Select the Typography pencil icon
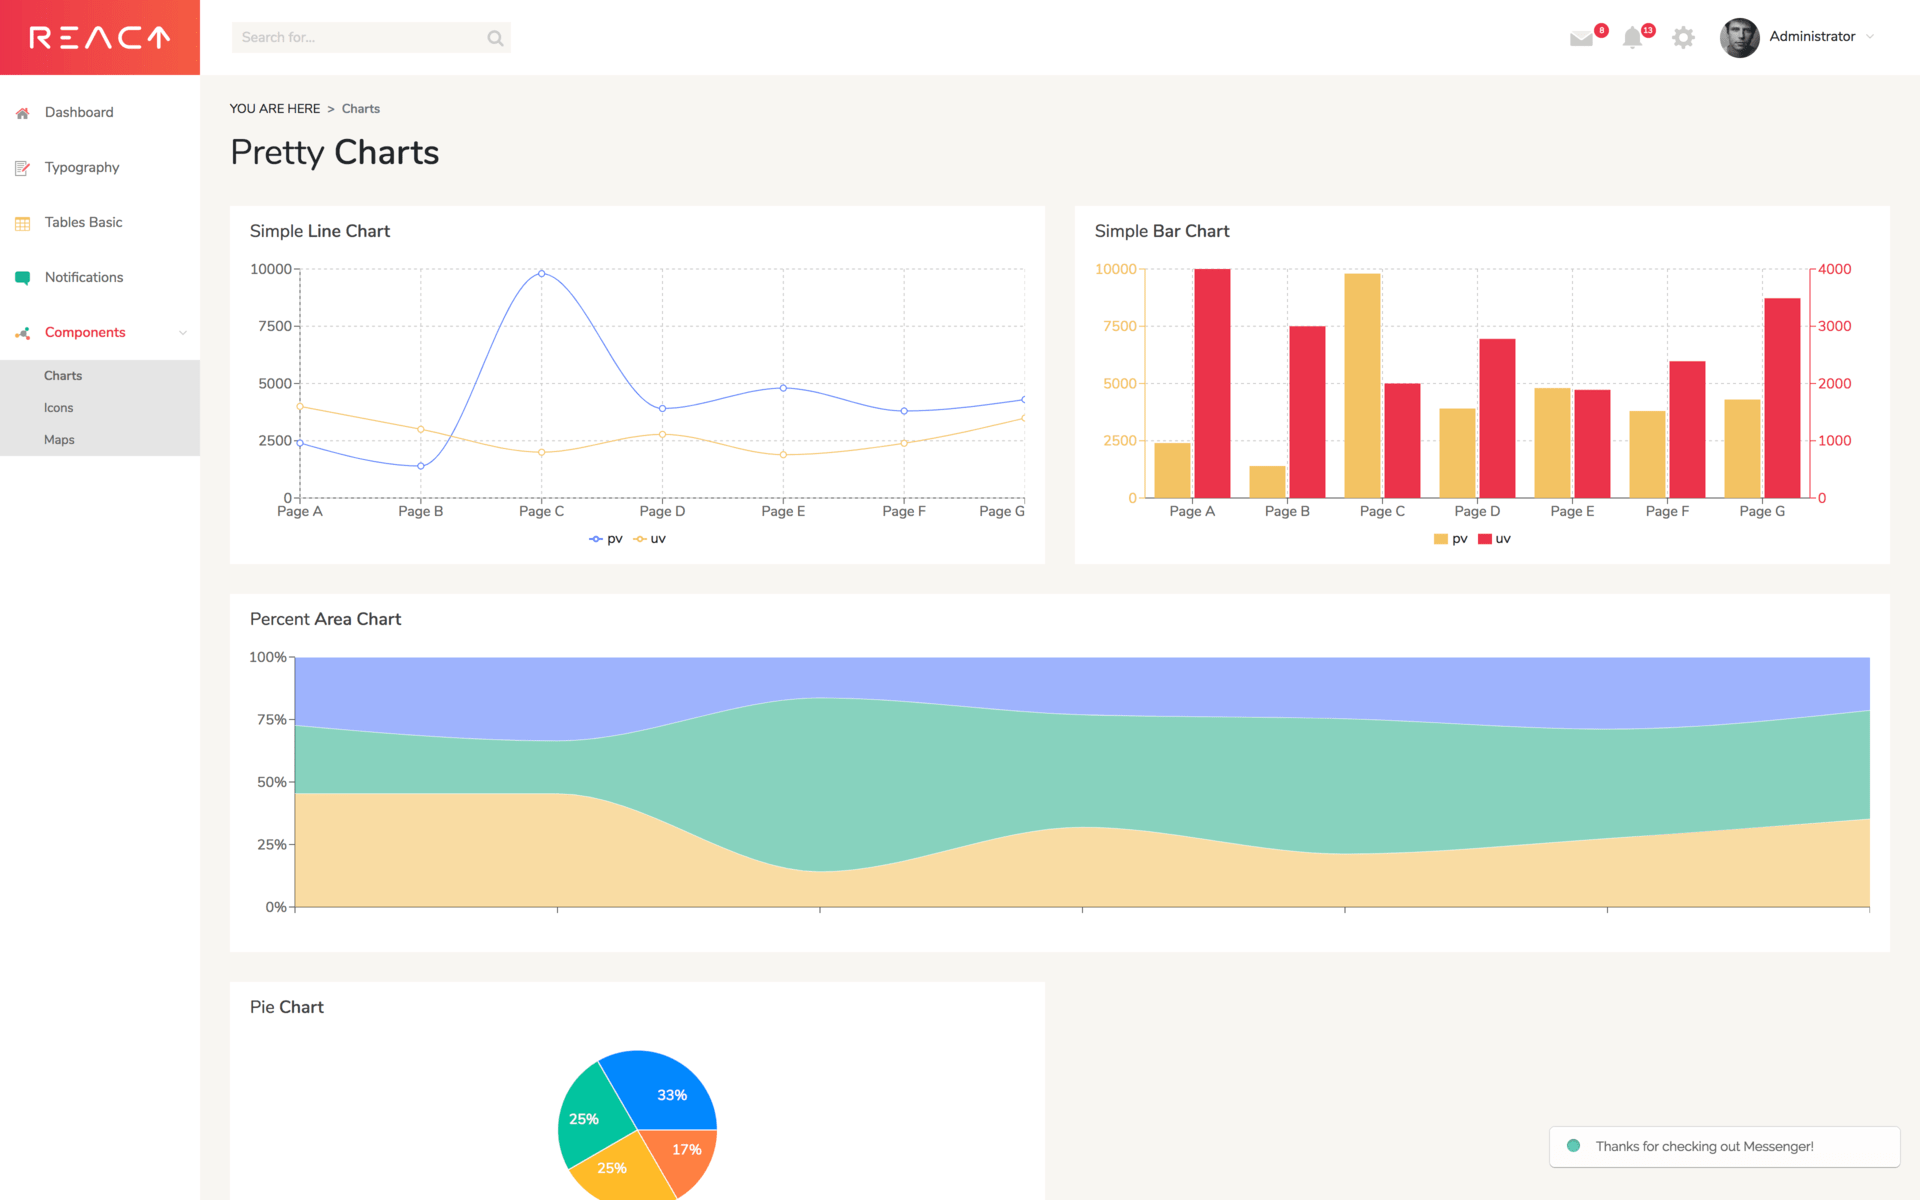The width and height of the screenshot is (1920, 1200). [x=22, y=167]
